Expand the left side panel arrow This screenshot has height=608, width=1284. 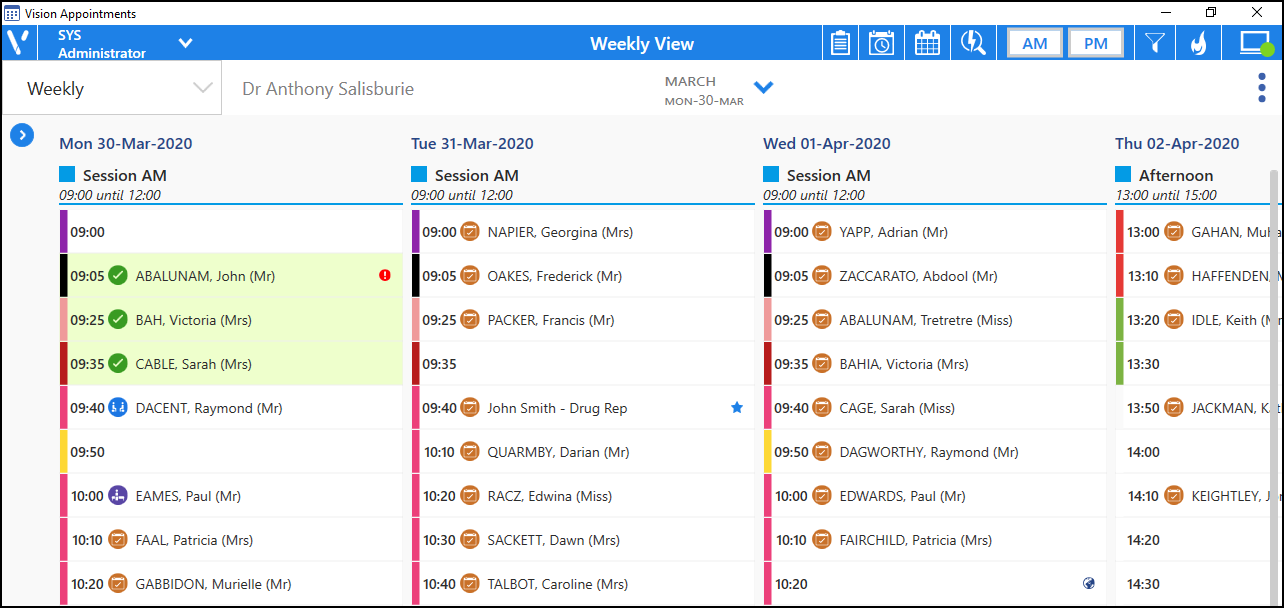pyautogui.click(x=22, y=135)
